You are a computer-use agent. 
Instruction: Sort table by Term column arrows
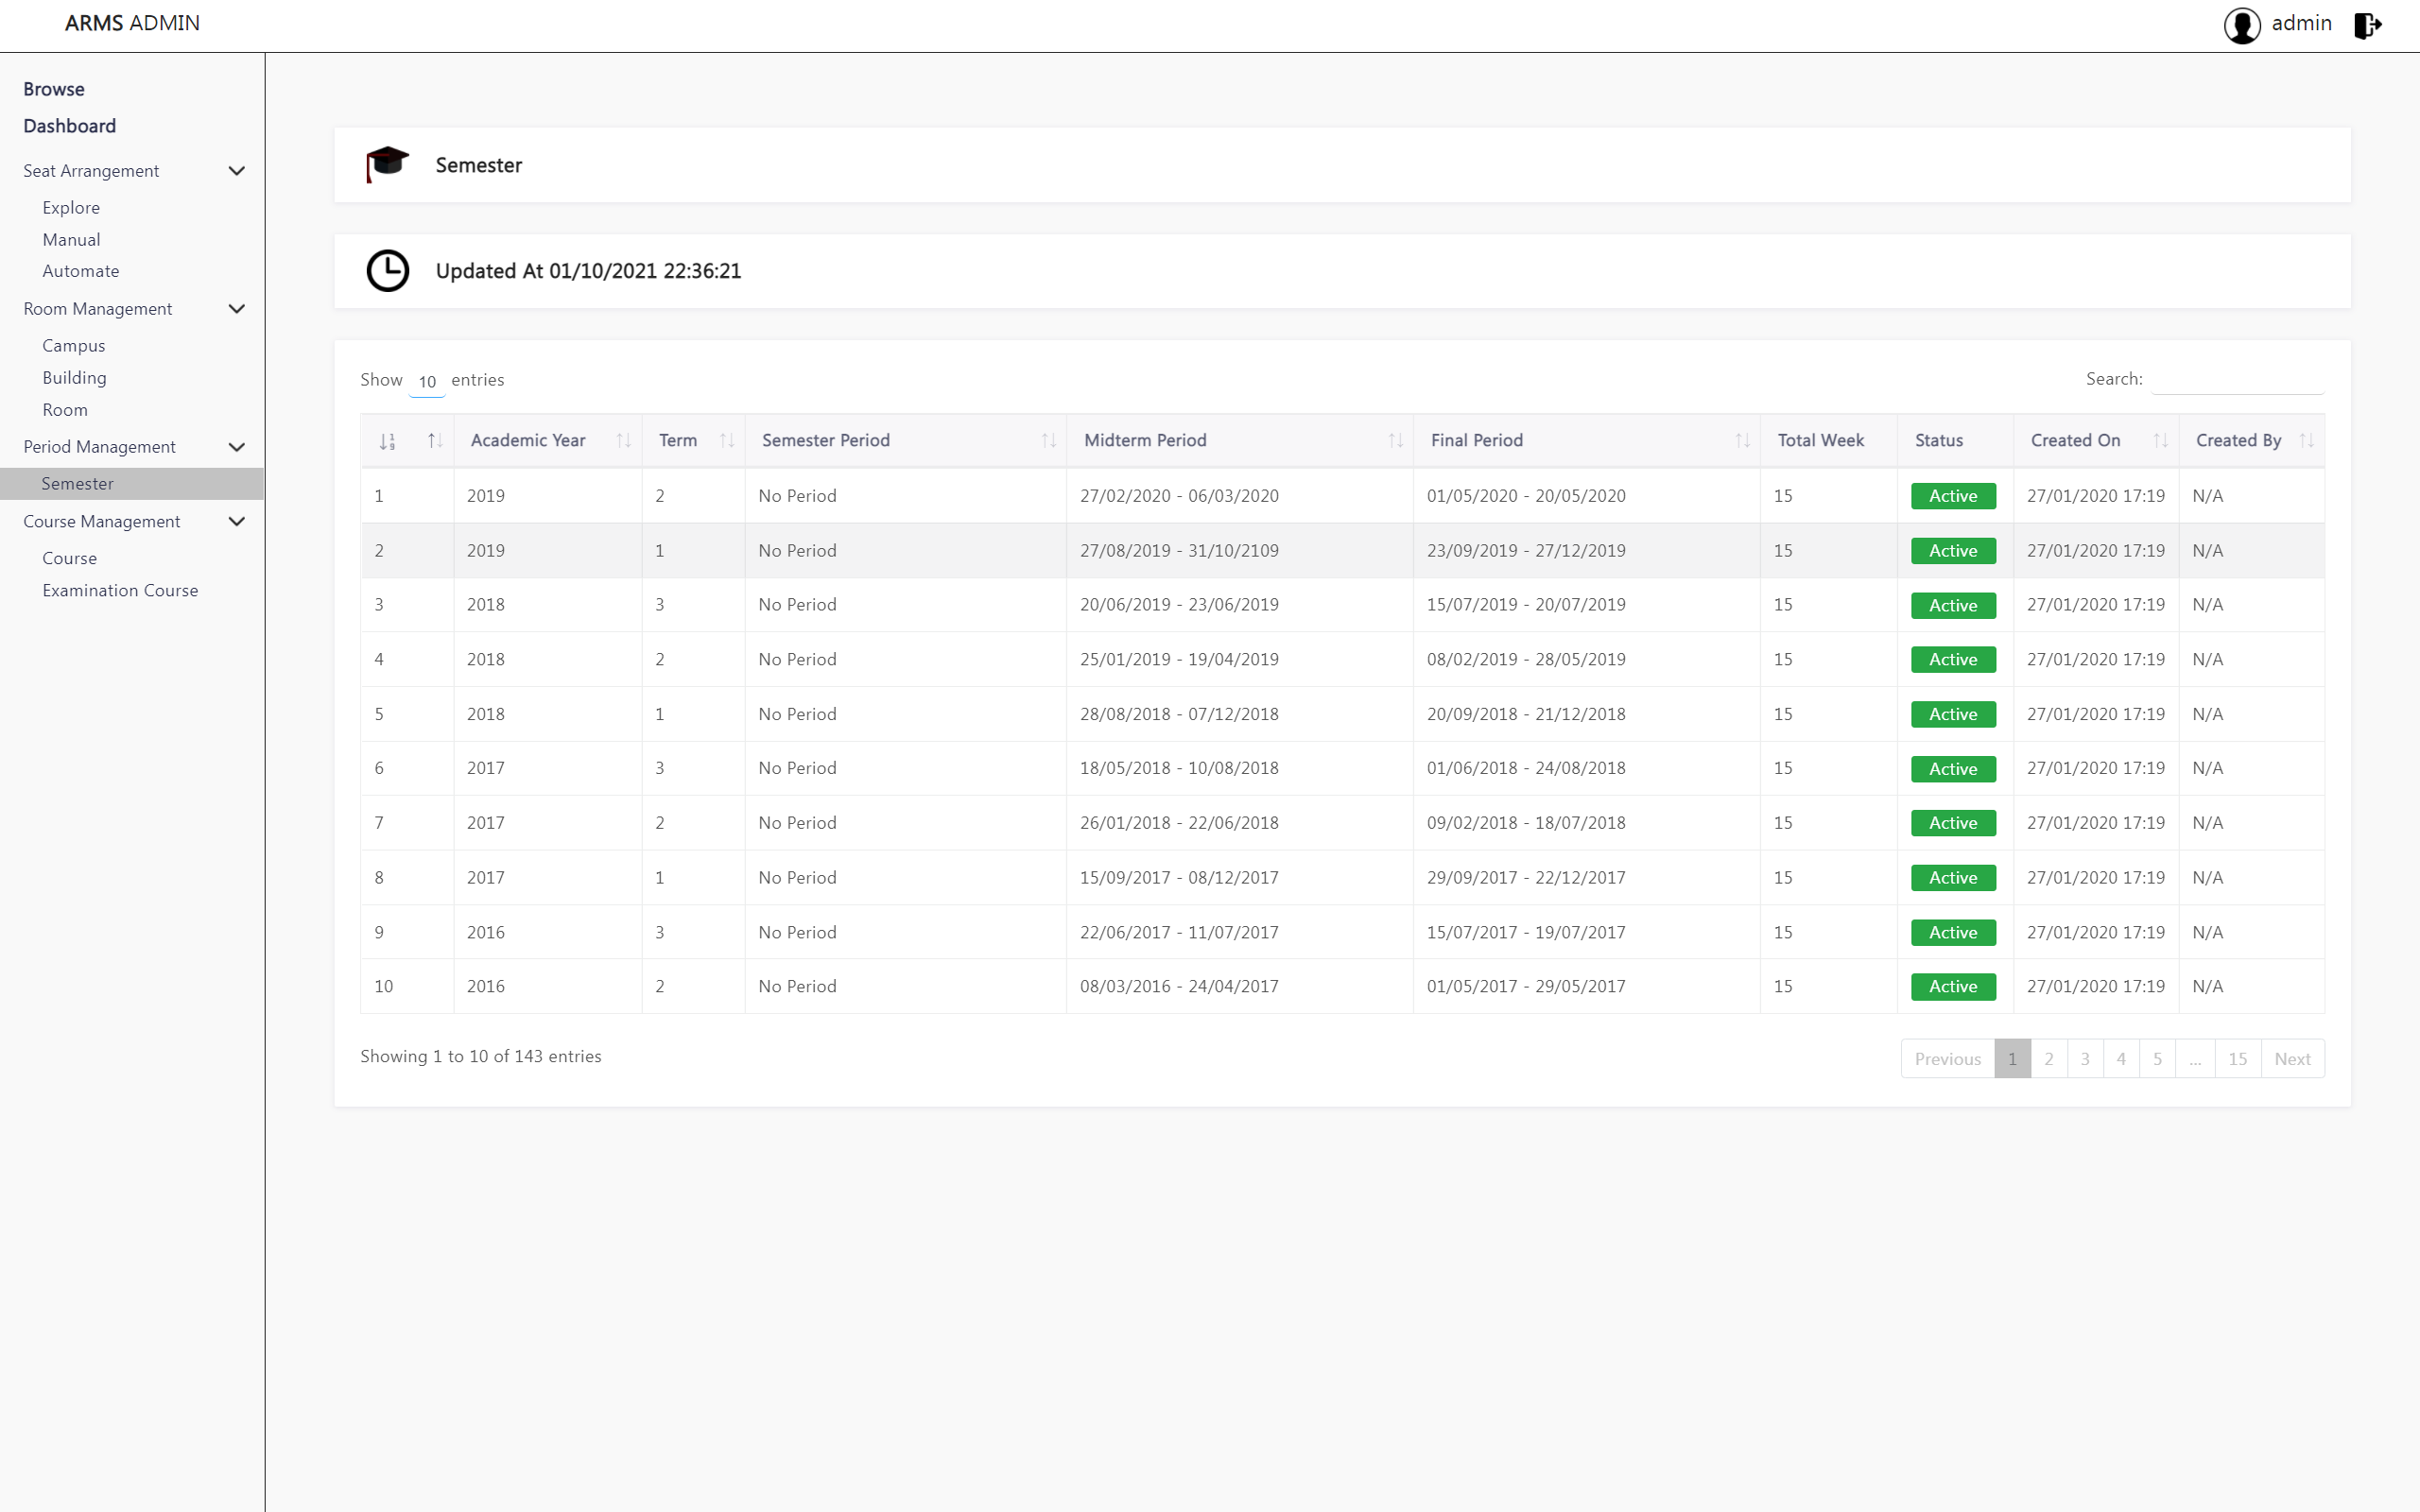727,441
